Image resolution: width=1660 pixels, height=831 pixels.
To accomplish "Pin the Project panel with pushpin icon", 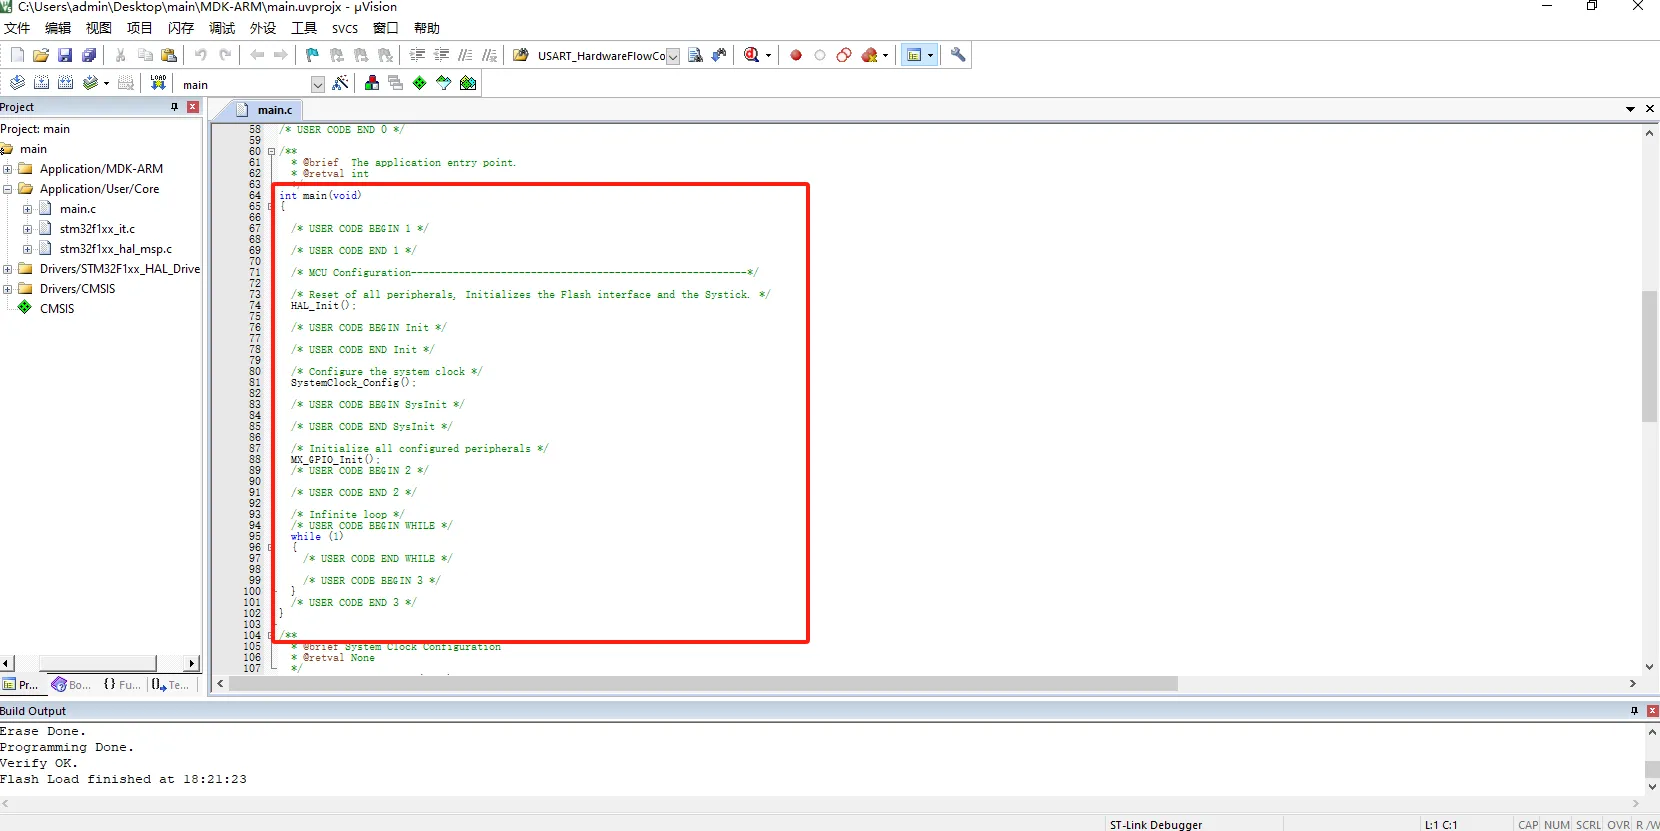I will click(x=174, y=107).
